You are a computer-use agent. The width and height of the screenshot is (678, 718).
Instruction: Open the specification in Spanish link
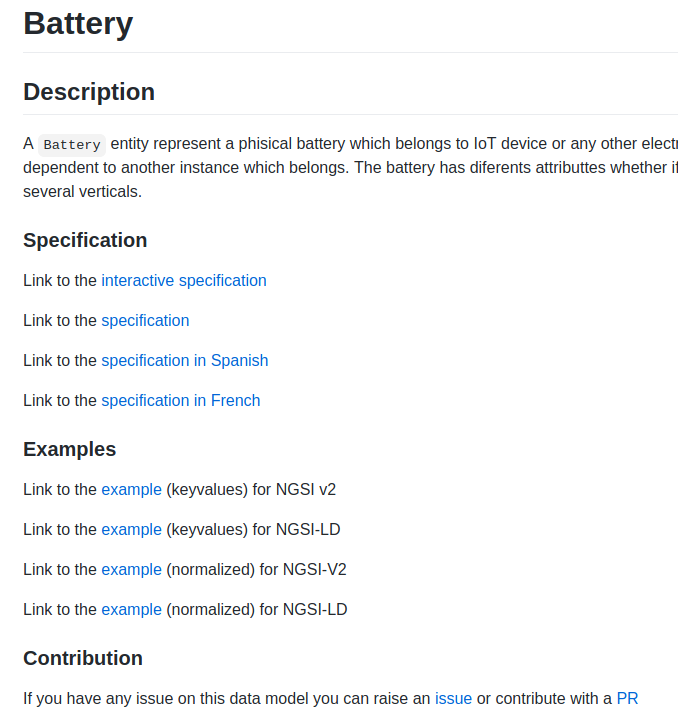click(x=185, y=361)
